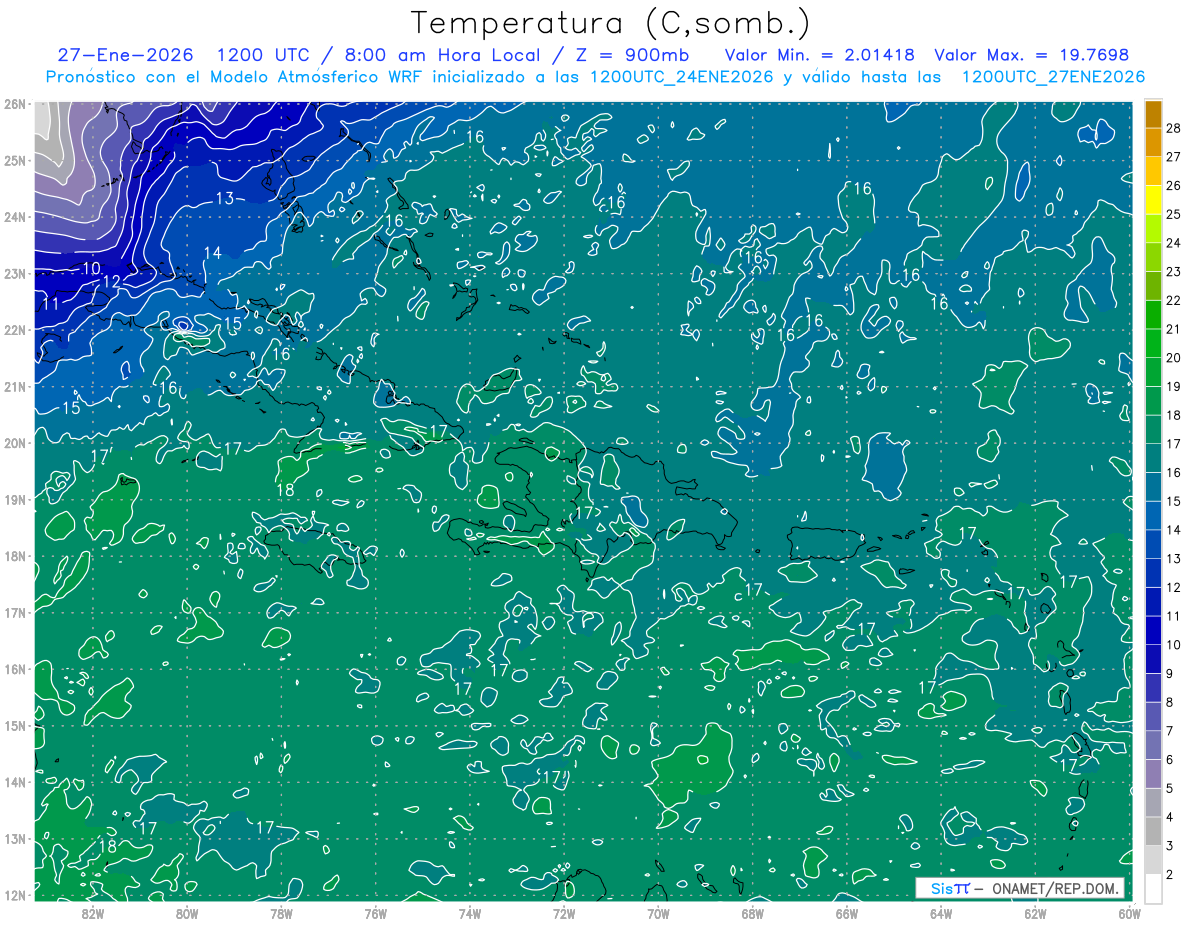1200x927 pixels.
Task: Click the 18N latitude axis label
Action: (14, 555)
